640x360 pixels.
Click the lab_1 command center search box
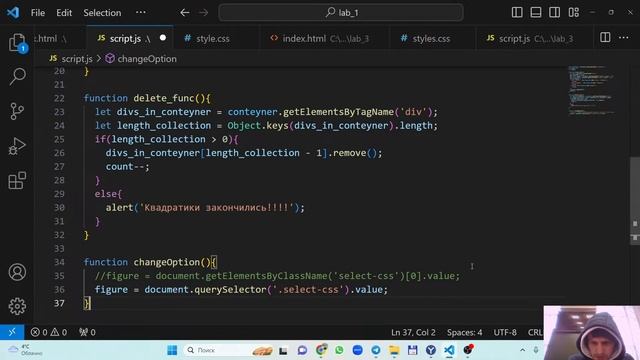(341, 13)
